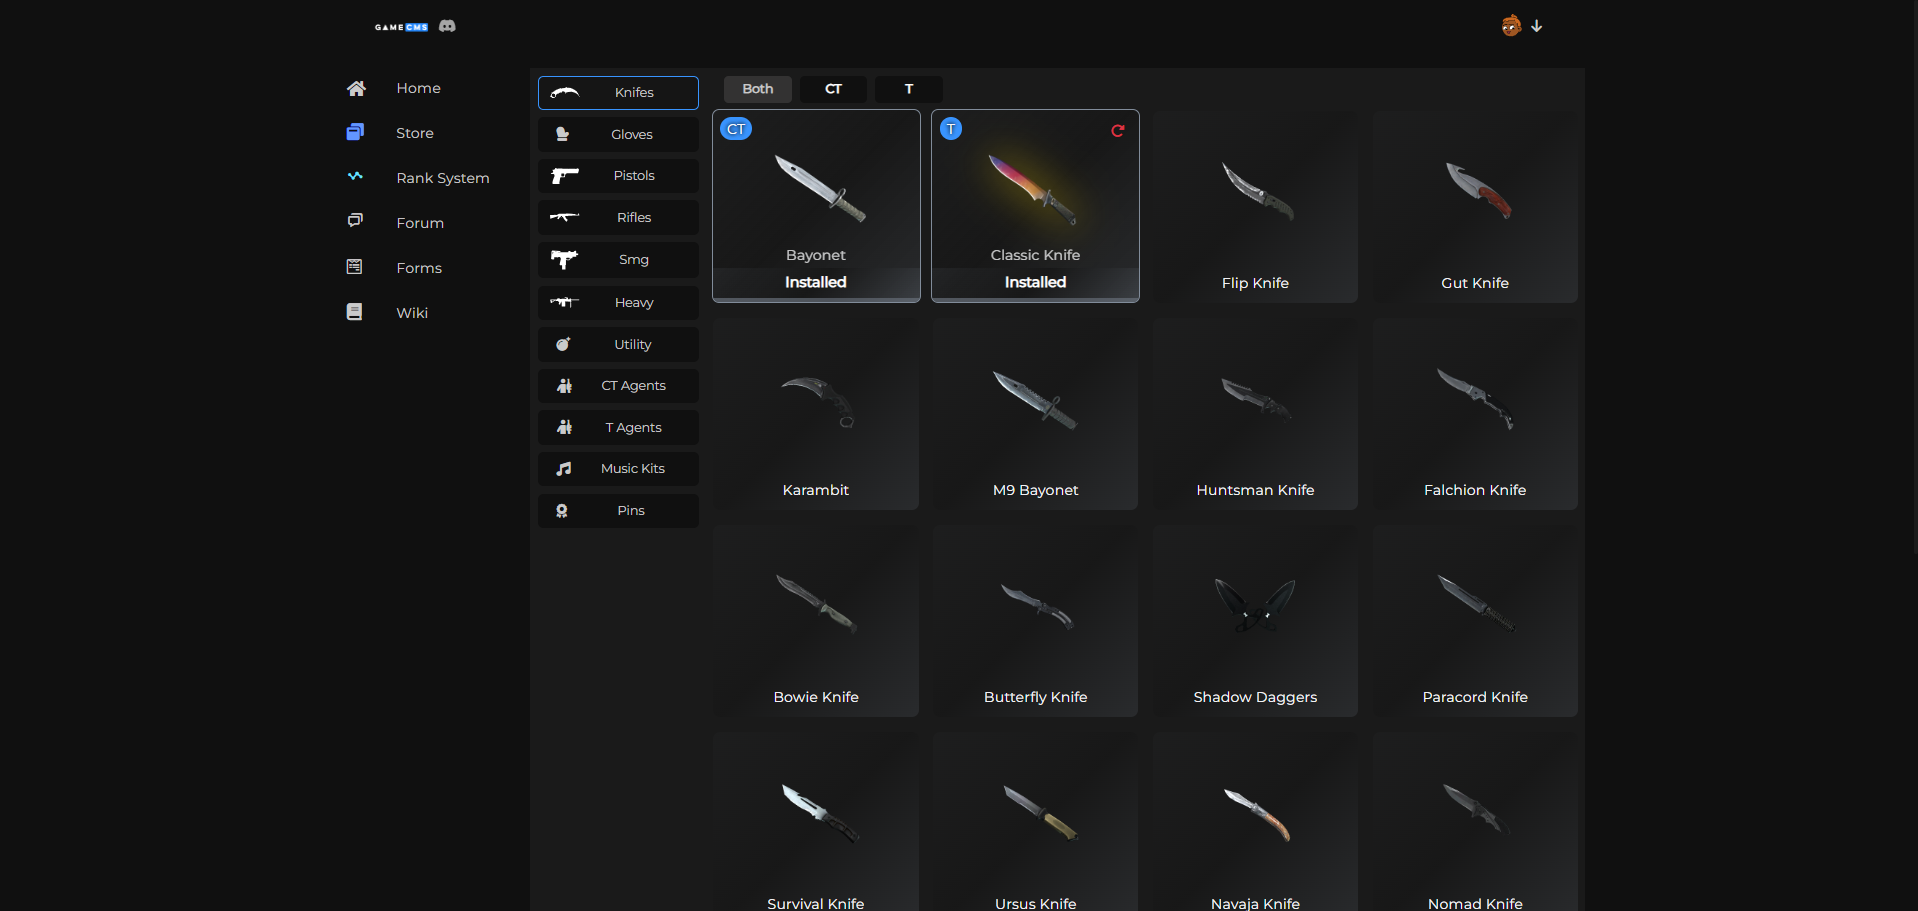Select the Smg category

click(x=618, y=260)
